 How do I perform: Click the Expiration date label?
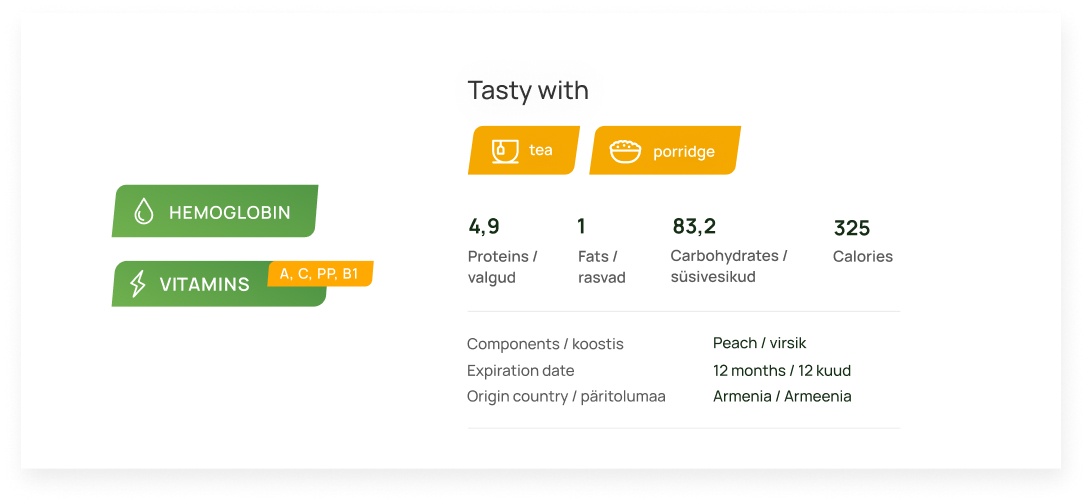520,371
